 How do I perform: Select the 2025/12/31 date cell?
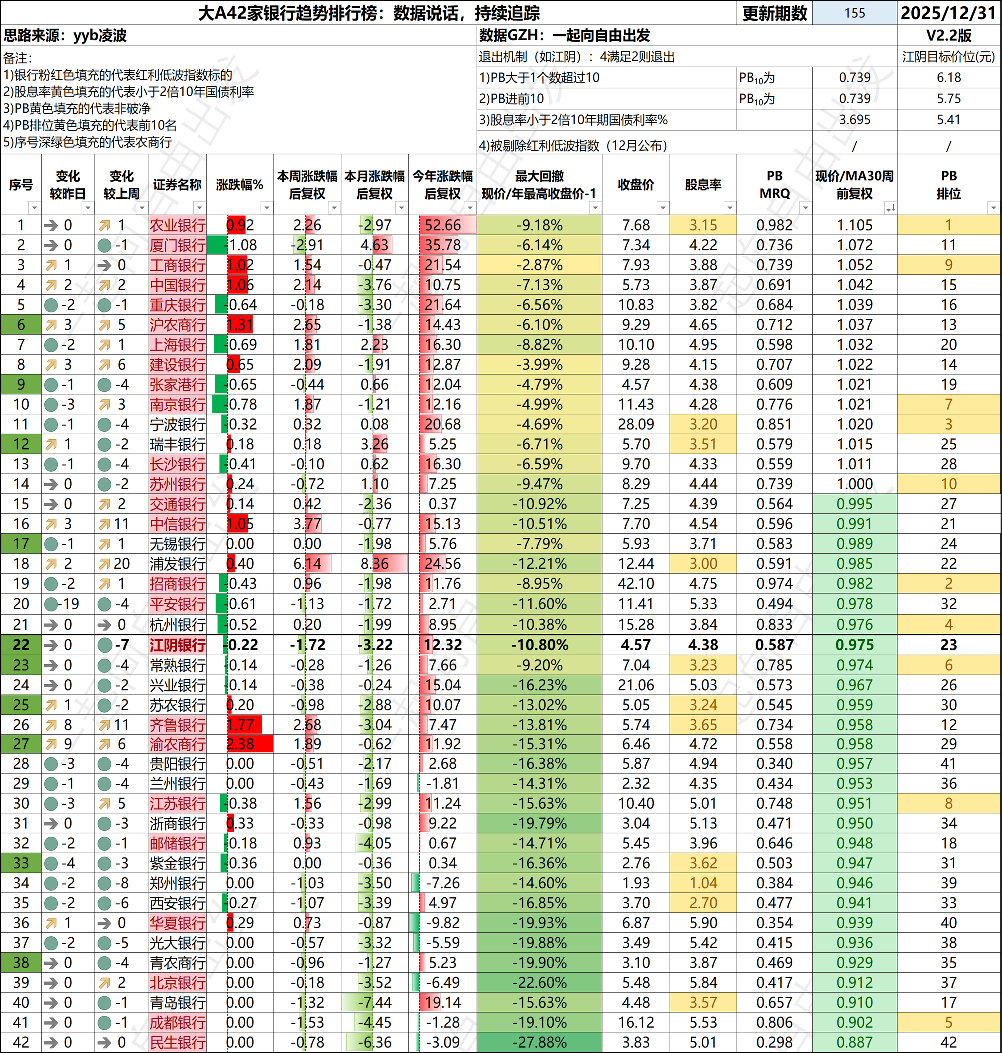tap(948, 13)
